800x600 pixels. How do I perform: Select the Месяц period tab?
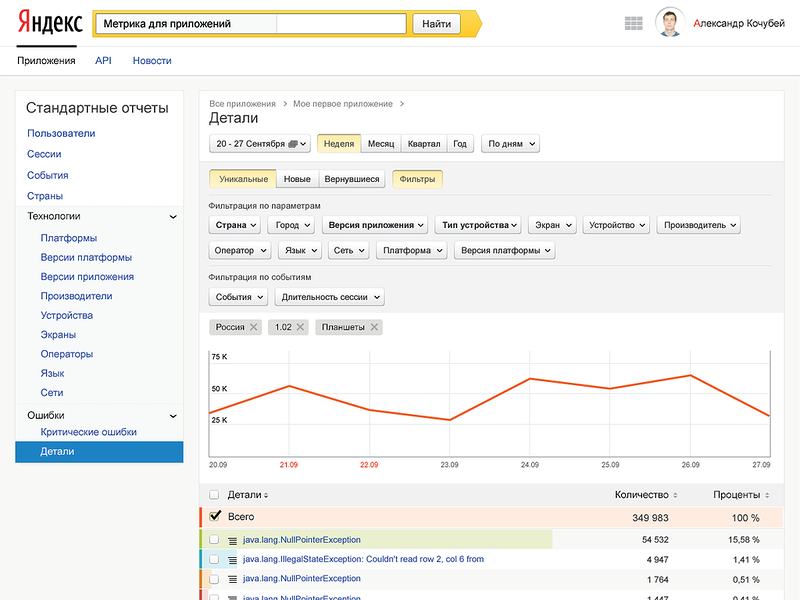[x=381, y=144]
